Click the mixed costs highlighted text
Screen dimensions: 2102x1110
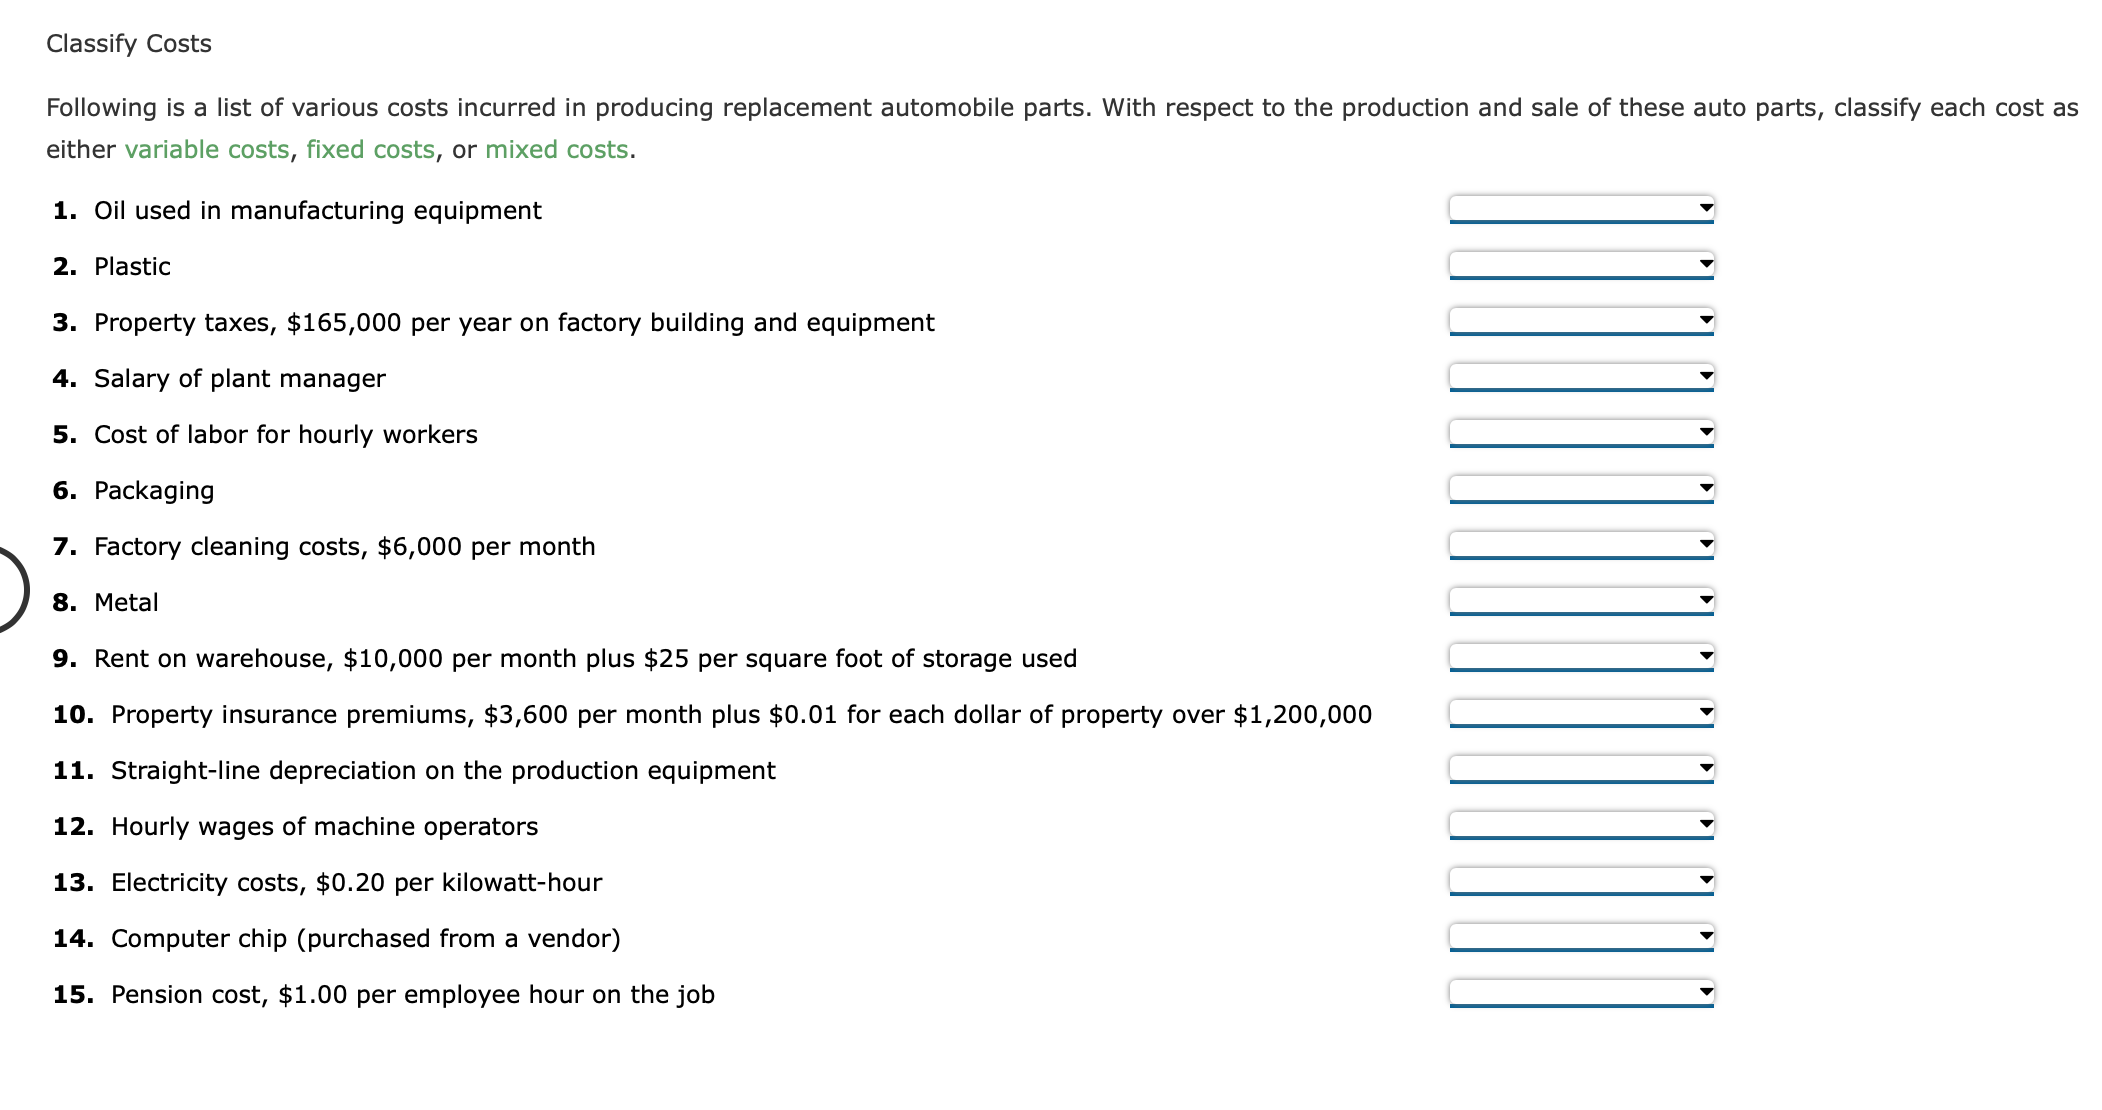(556, 149)
